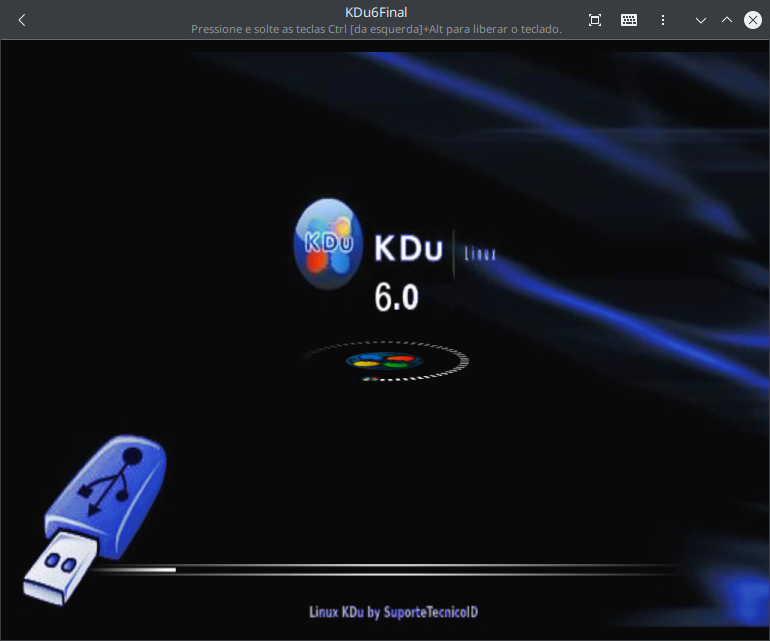Image resolution: width=770 pixels, height=641 pixels.
Task: Open the keyboard shortcuts sender icon
Action: pos(629,20)
